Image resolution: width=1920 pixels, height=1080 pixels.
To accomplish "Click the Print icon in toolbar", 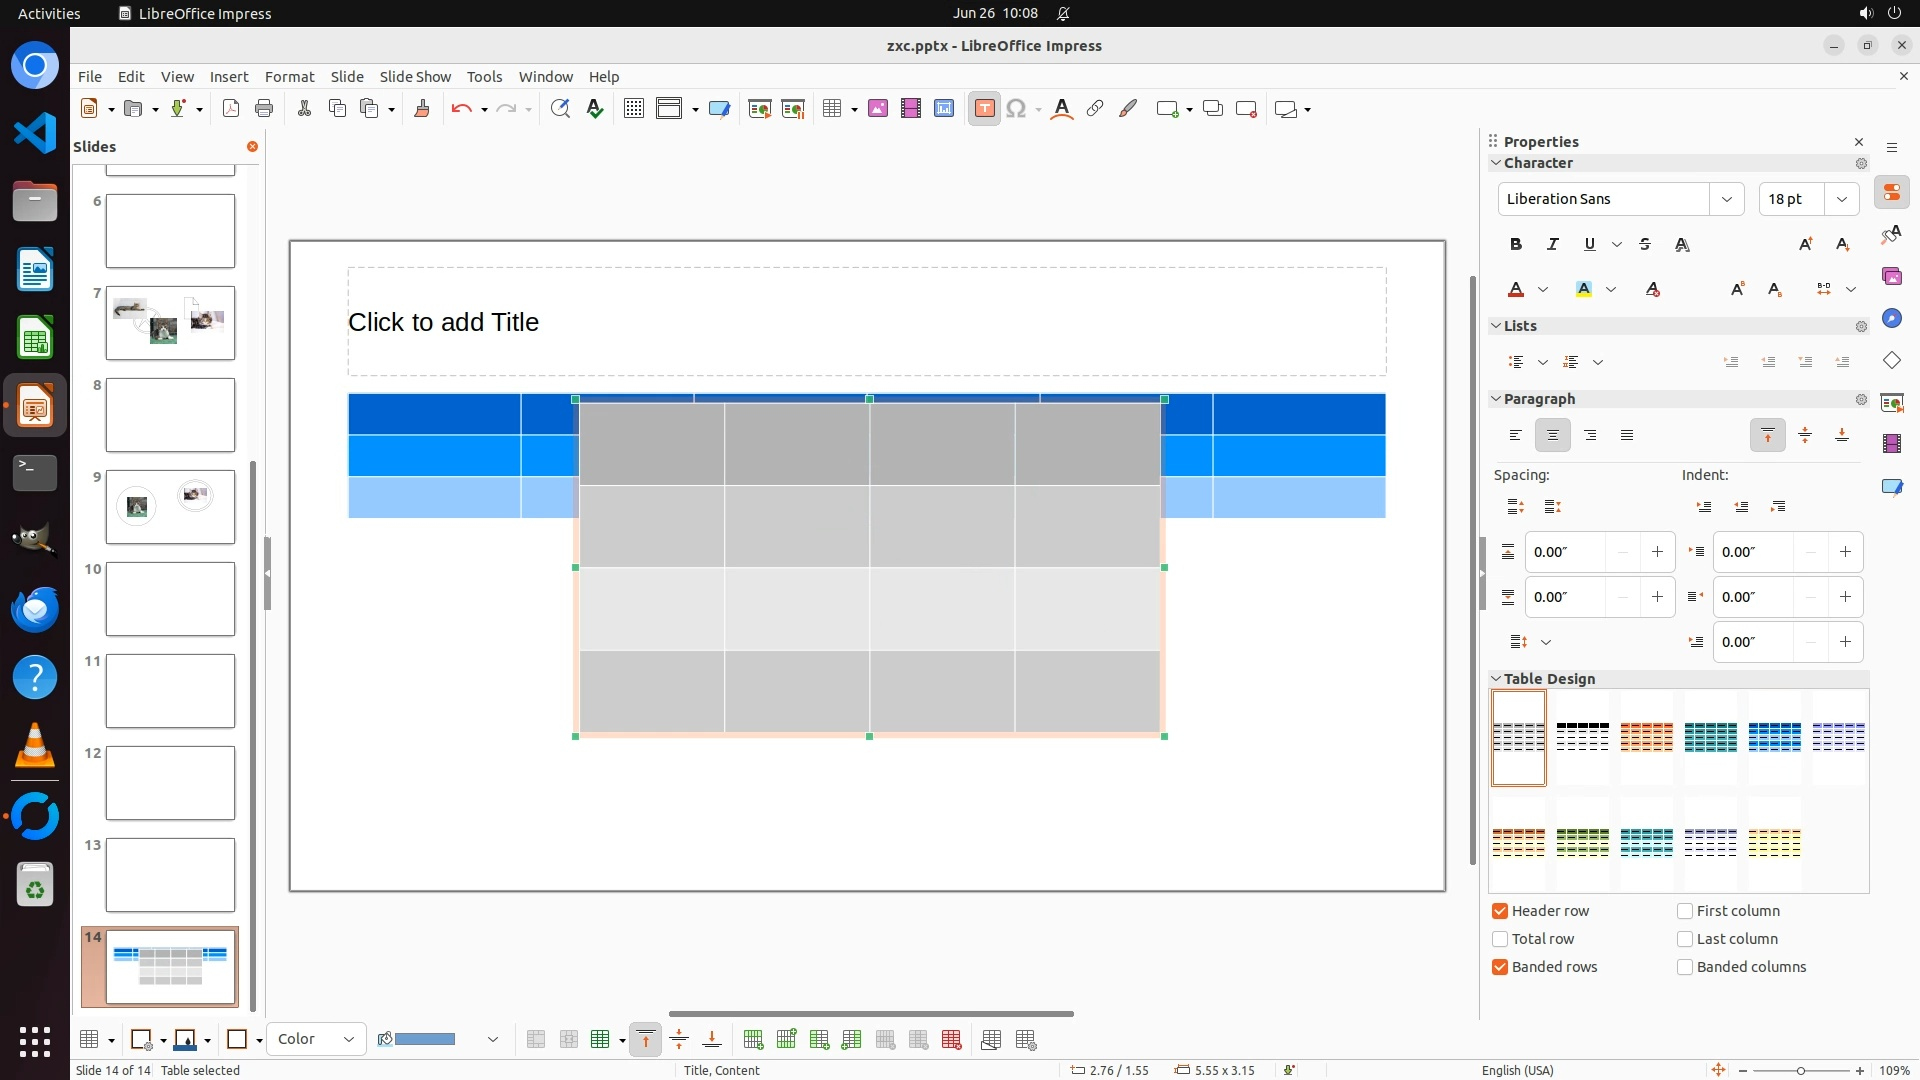I will click(264, 109).
